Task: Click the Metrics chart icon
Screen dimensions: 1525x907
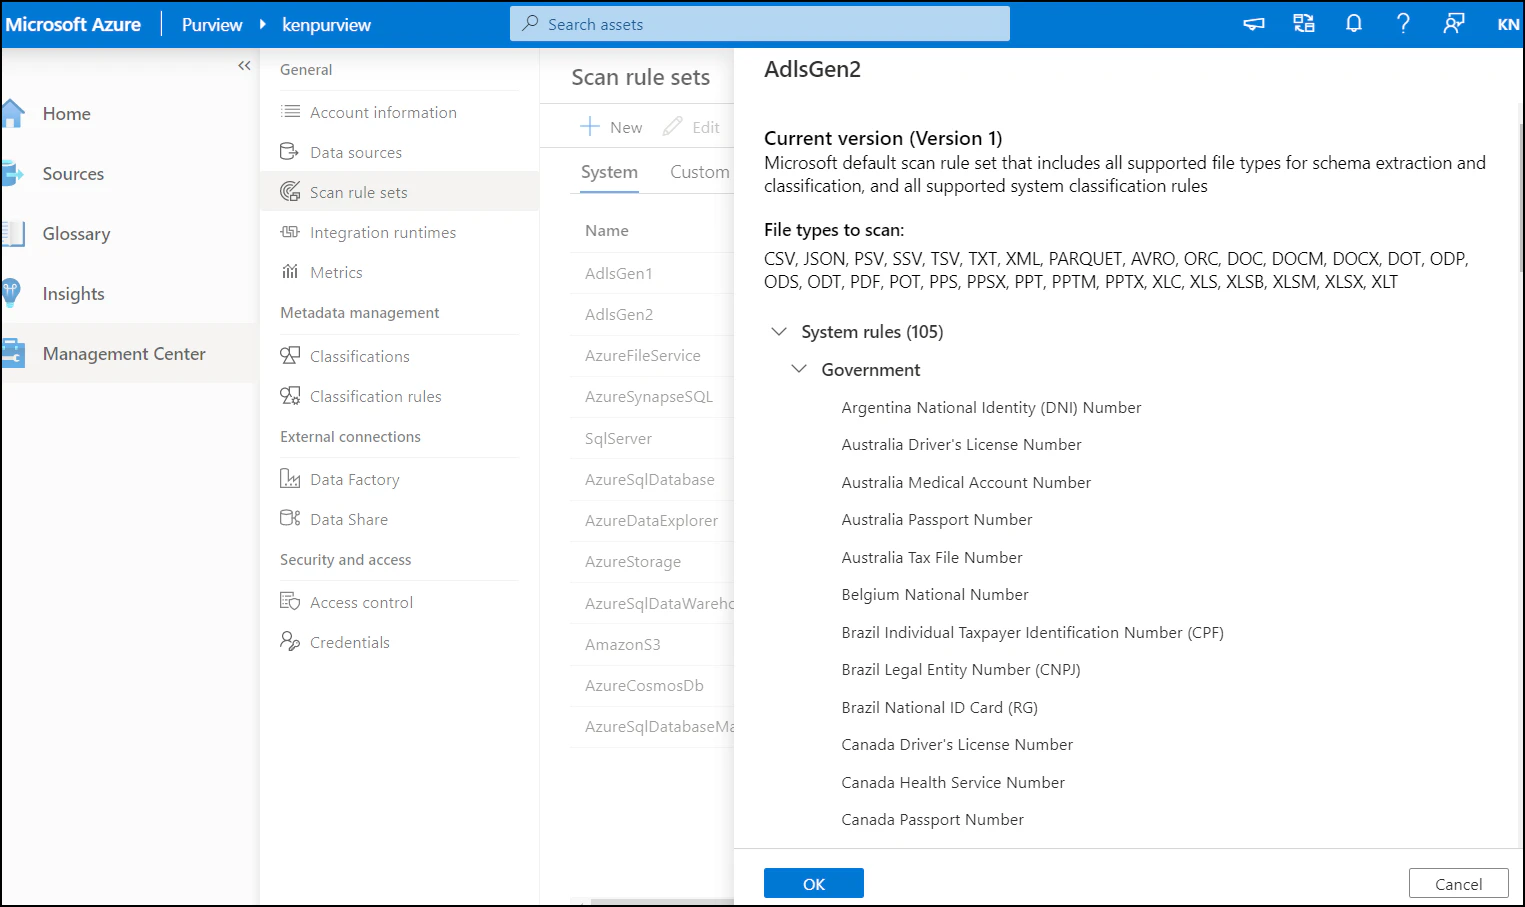Action: click(x=290, y=272)
